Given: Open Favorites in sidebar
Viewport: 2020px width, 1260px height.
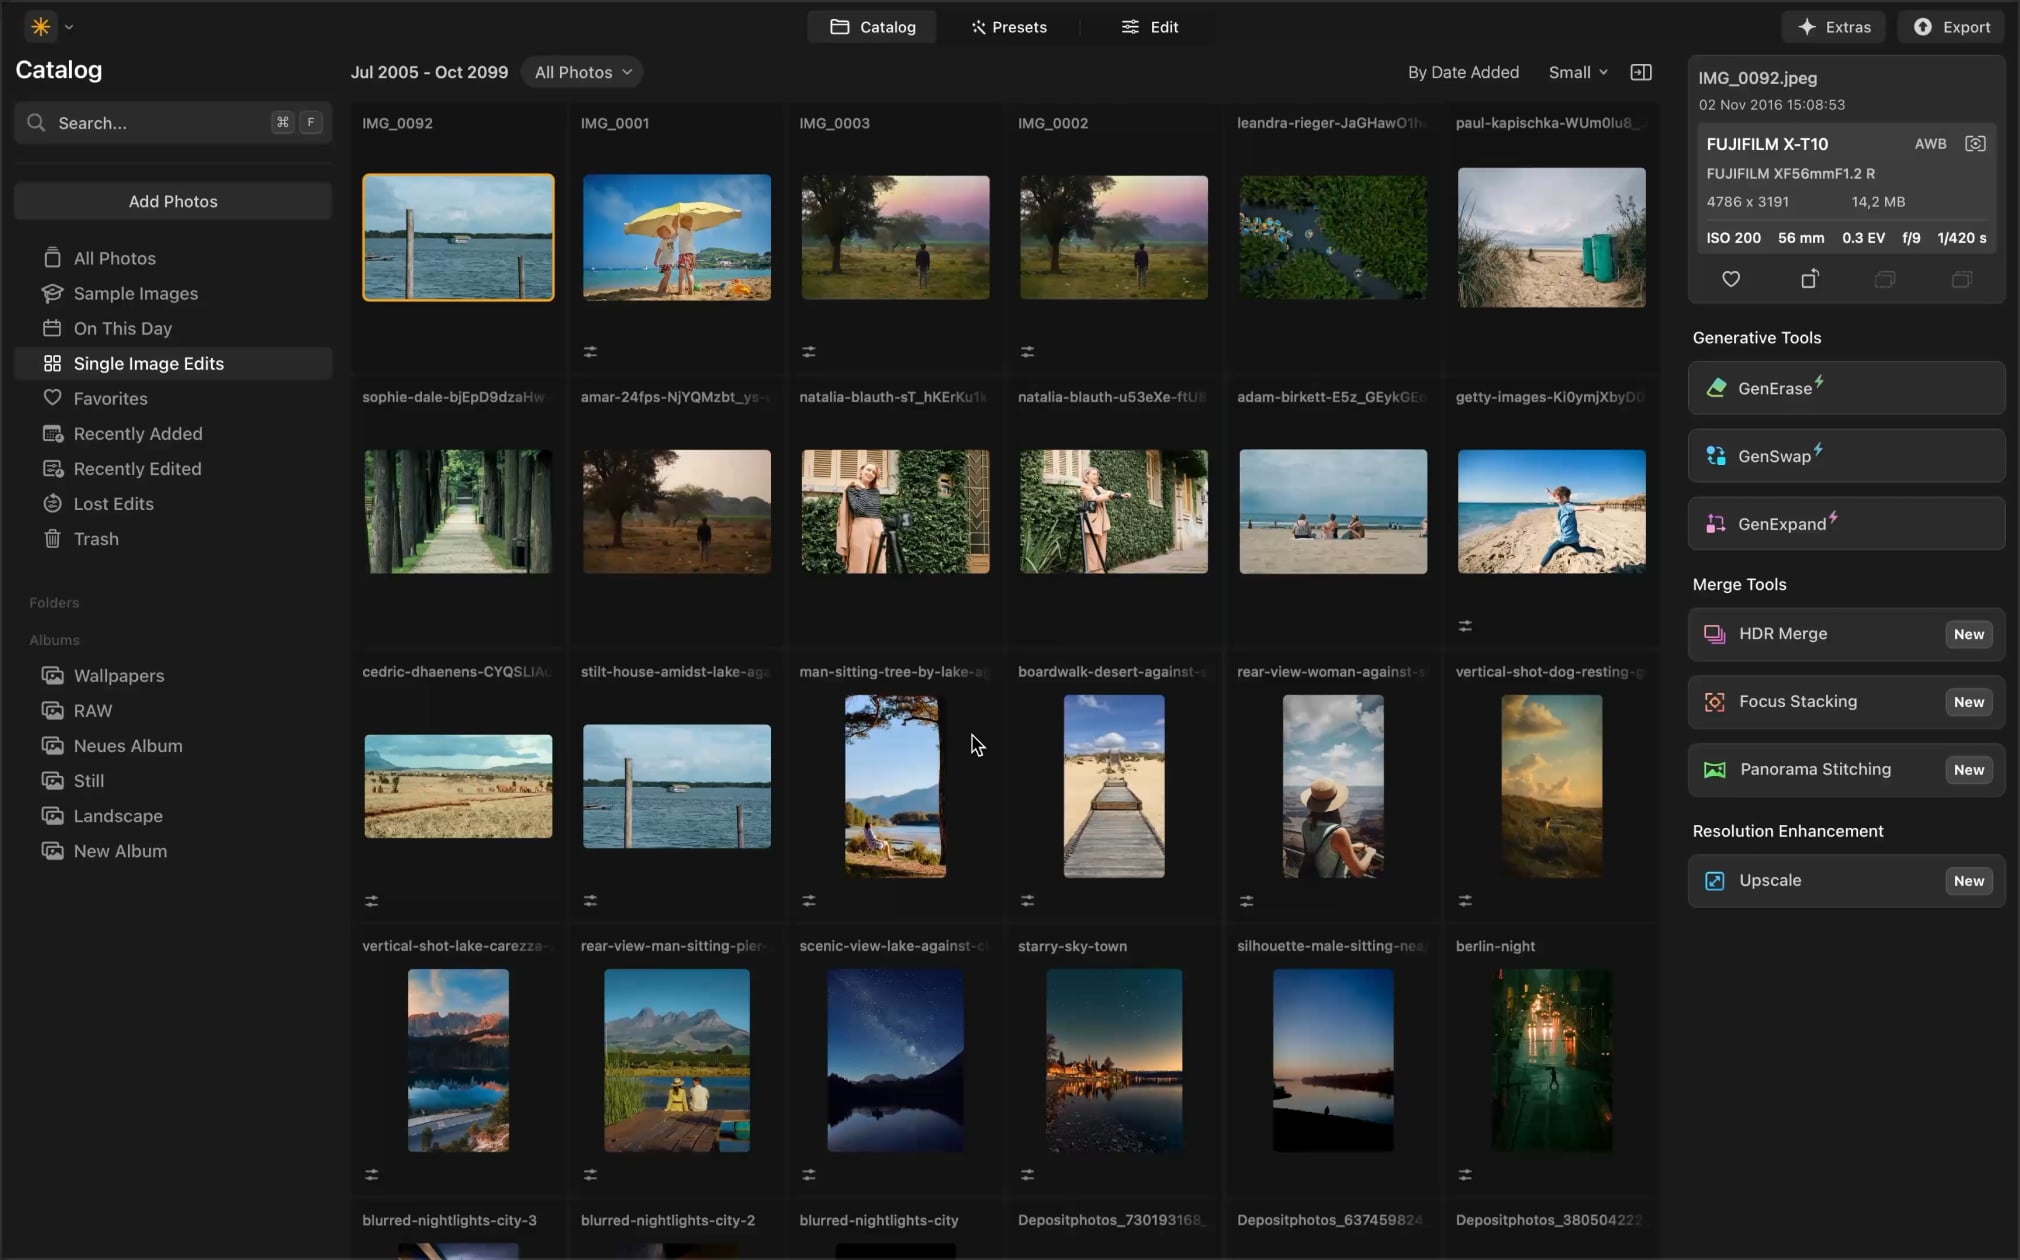Looking at the screenshot, I should click(173, 398).
